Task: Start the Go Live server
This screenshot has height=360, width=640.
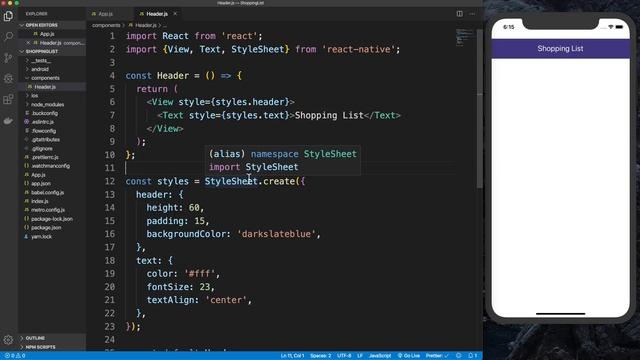Action: [409, 356]
